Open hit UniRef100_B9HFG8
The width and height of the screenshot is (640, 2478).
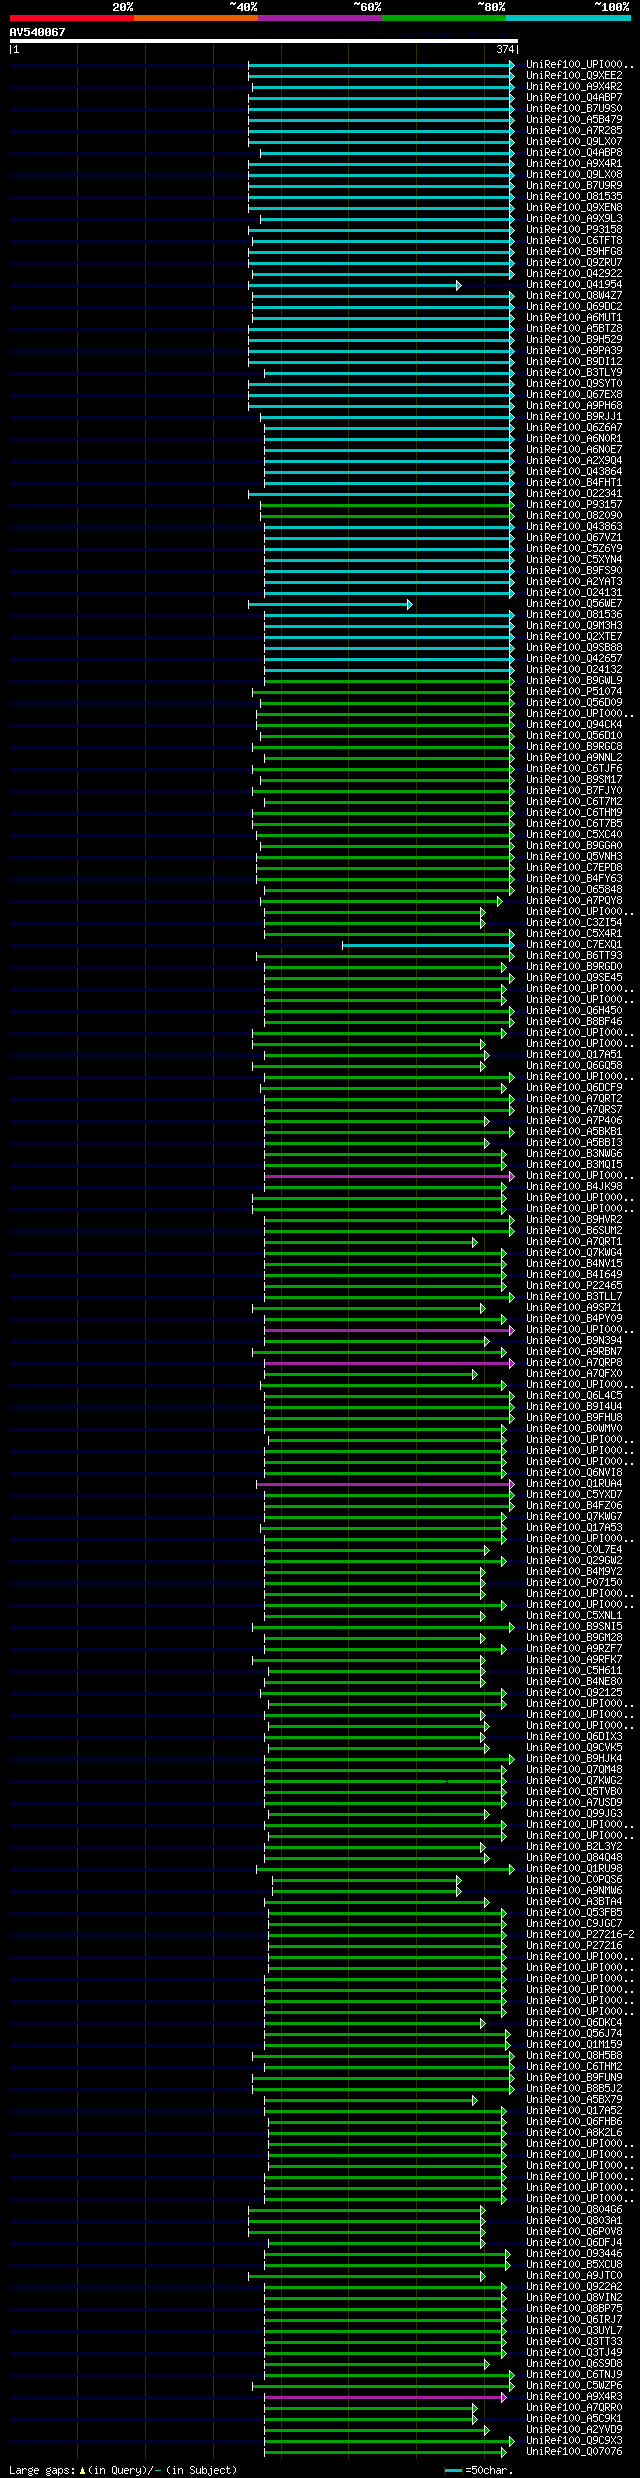(x=574, y=251)
